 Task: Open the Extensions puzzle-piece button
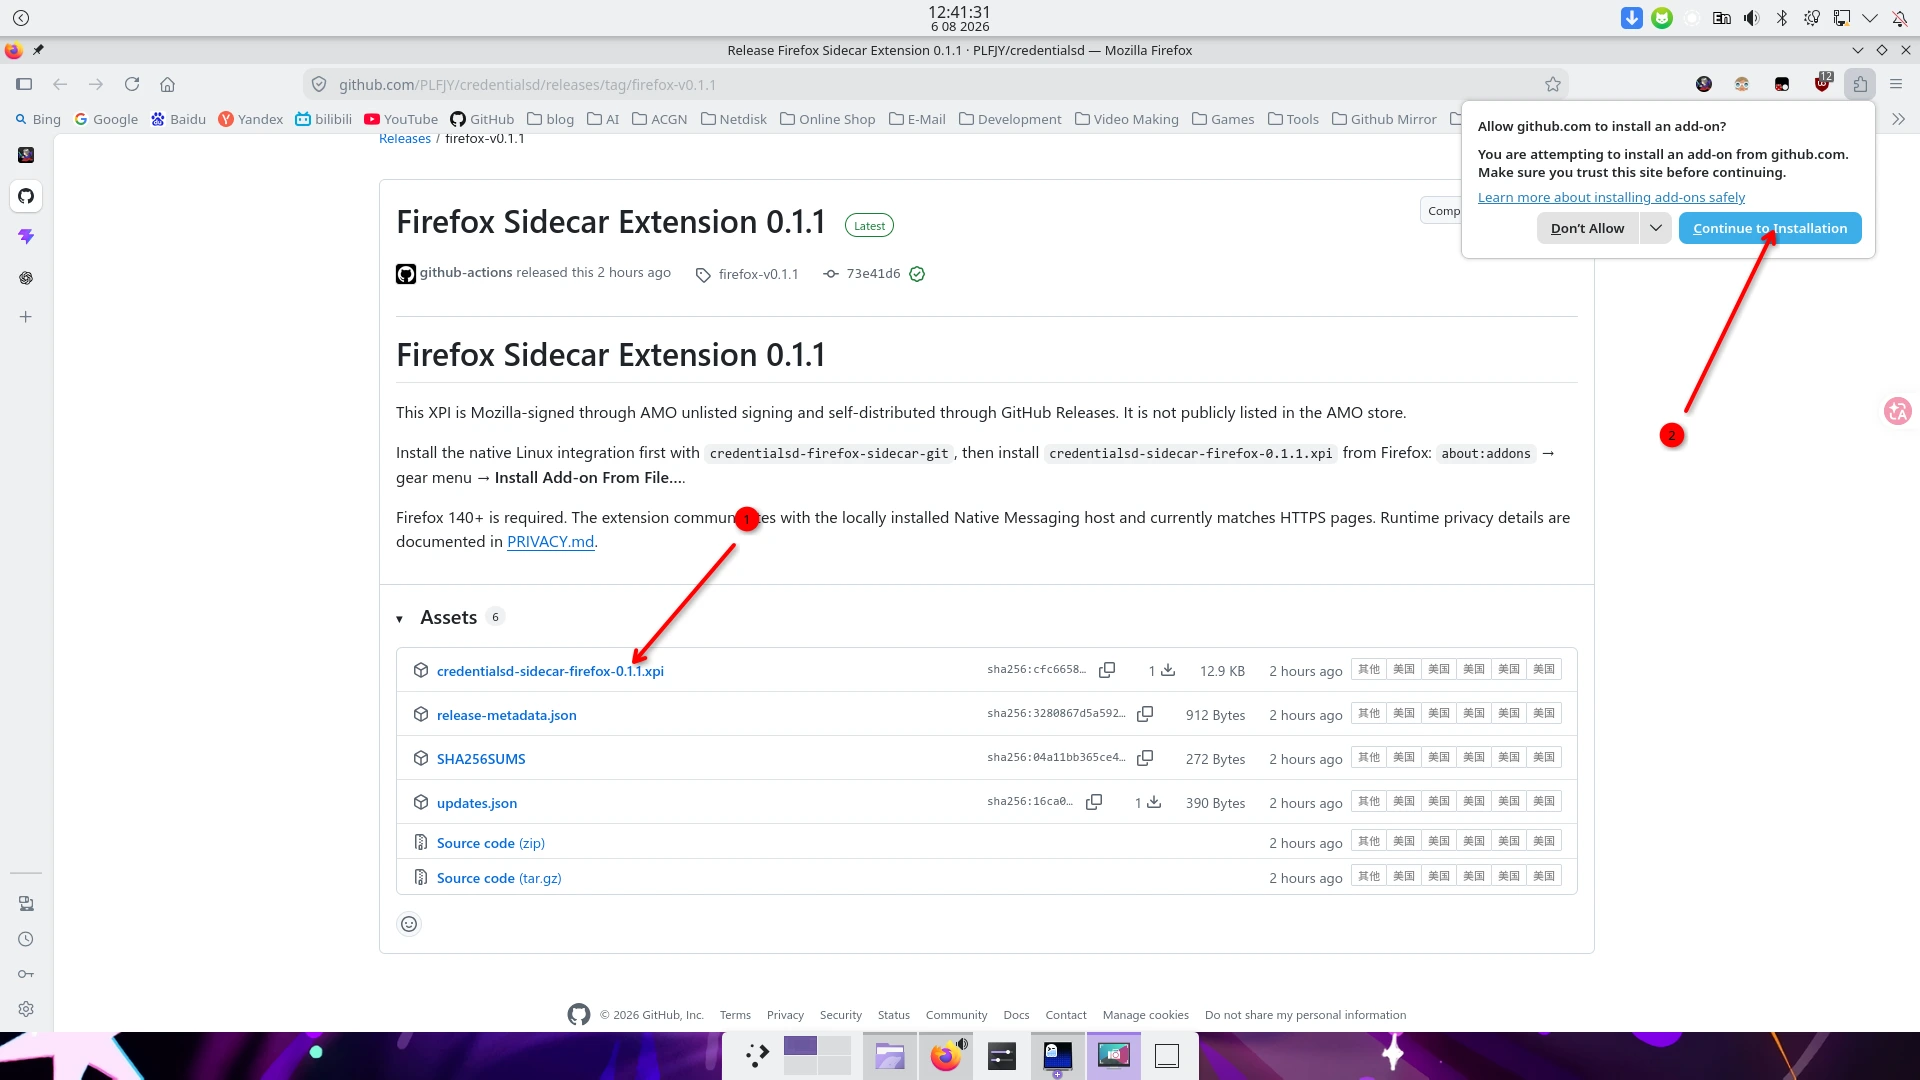[x=1860, y=85]
